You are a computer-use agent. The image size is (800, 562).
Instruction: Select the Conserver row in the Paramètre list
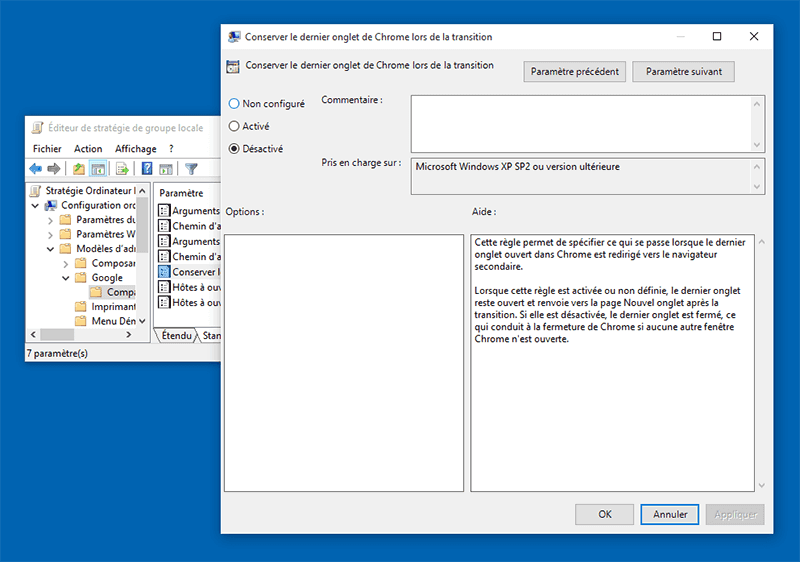pos(189,272)
